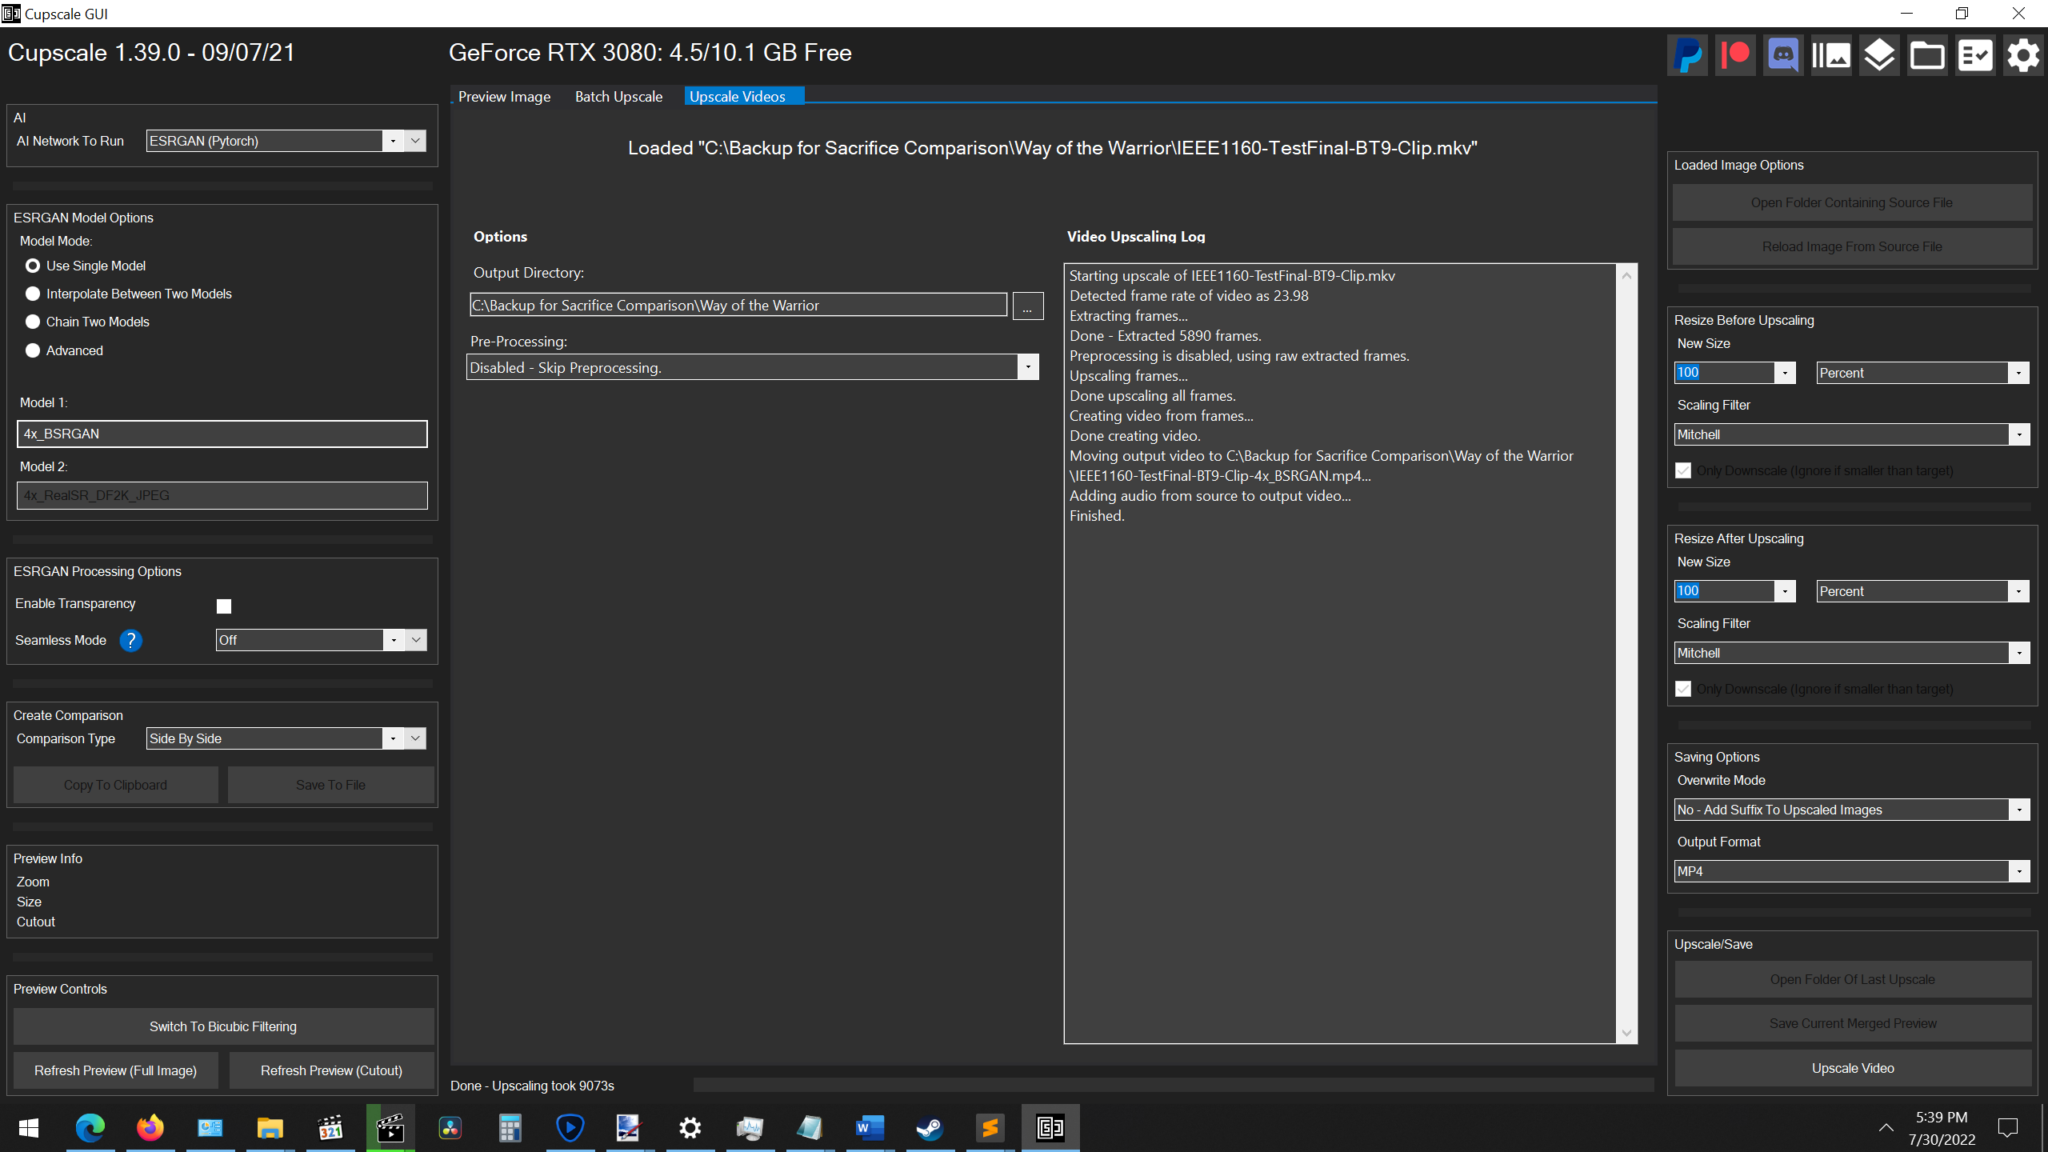The height and width of the screenshot is (1152, 2048).
Task: Click the image library comparison icon
Action: [1831, 55]
